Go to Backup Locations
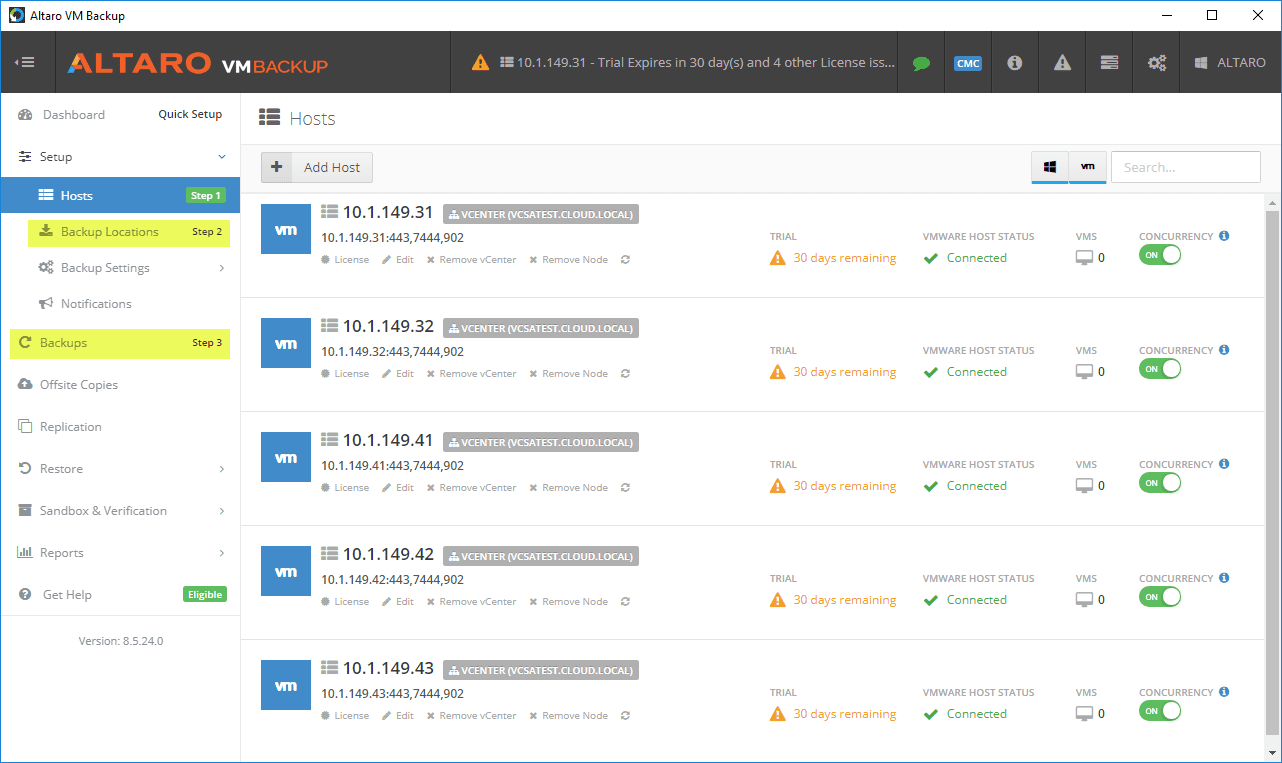1282x763 pixels. pyautogui.click(x=129, y=232)
